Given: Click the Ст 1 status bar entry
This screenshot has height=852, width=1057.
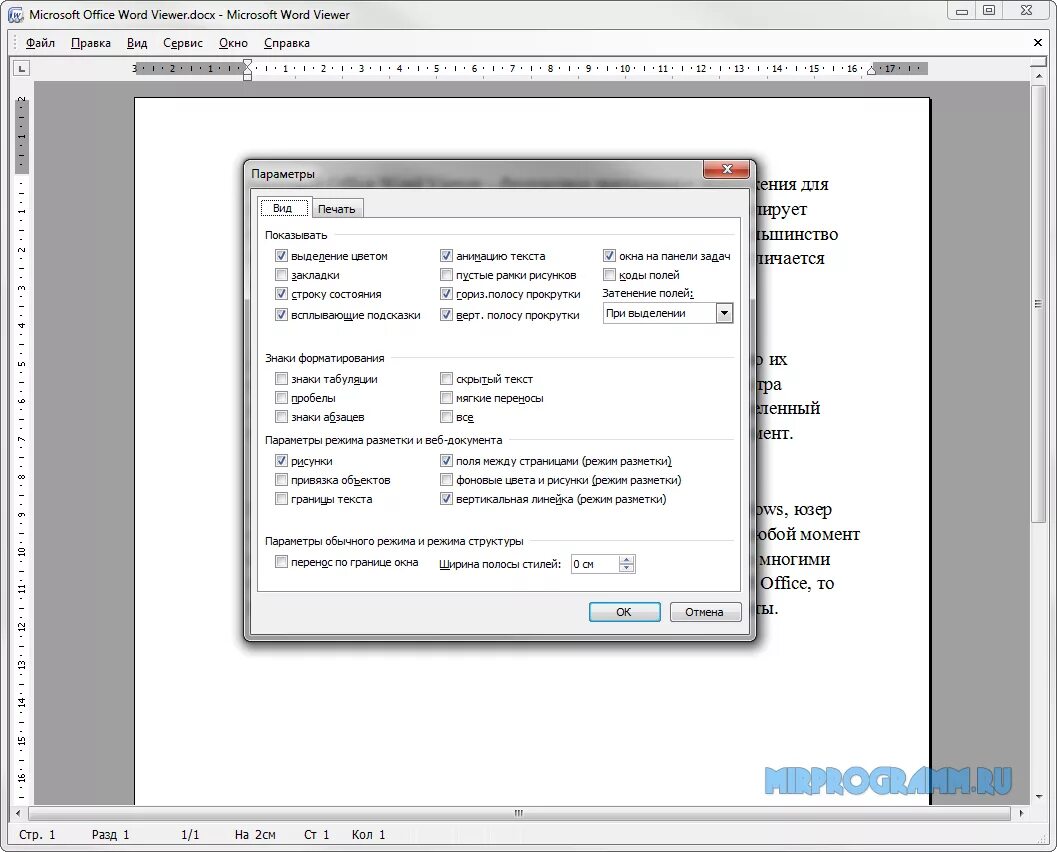Looking at the screenshot, I should point(316,834).
